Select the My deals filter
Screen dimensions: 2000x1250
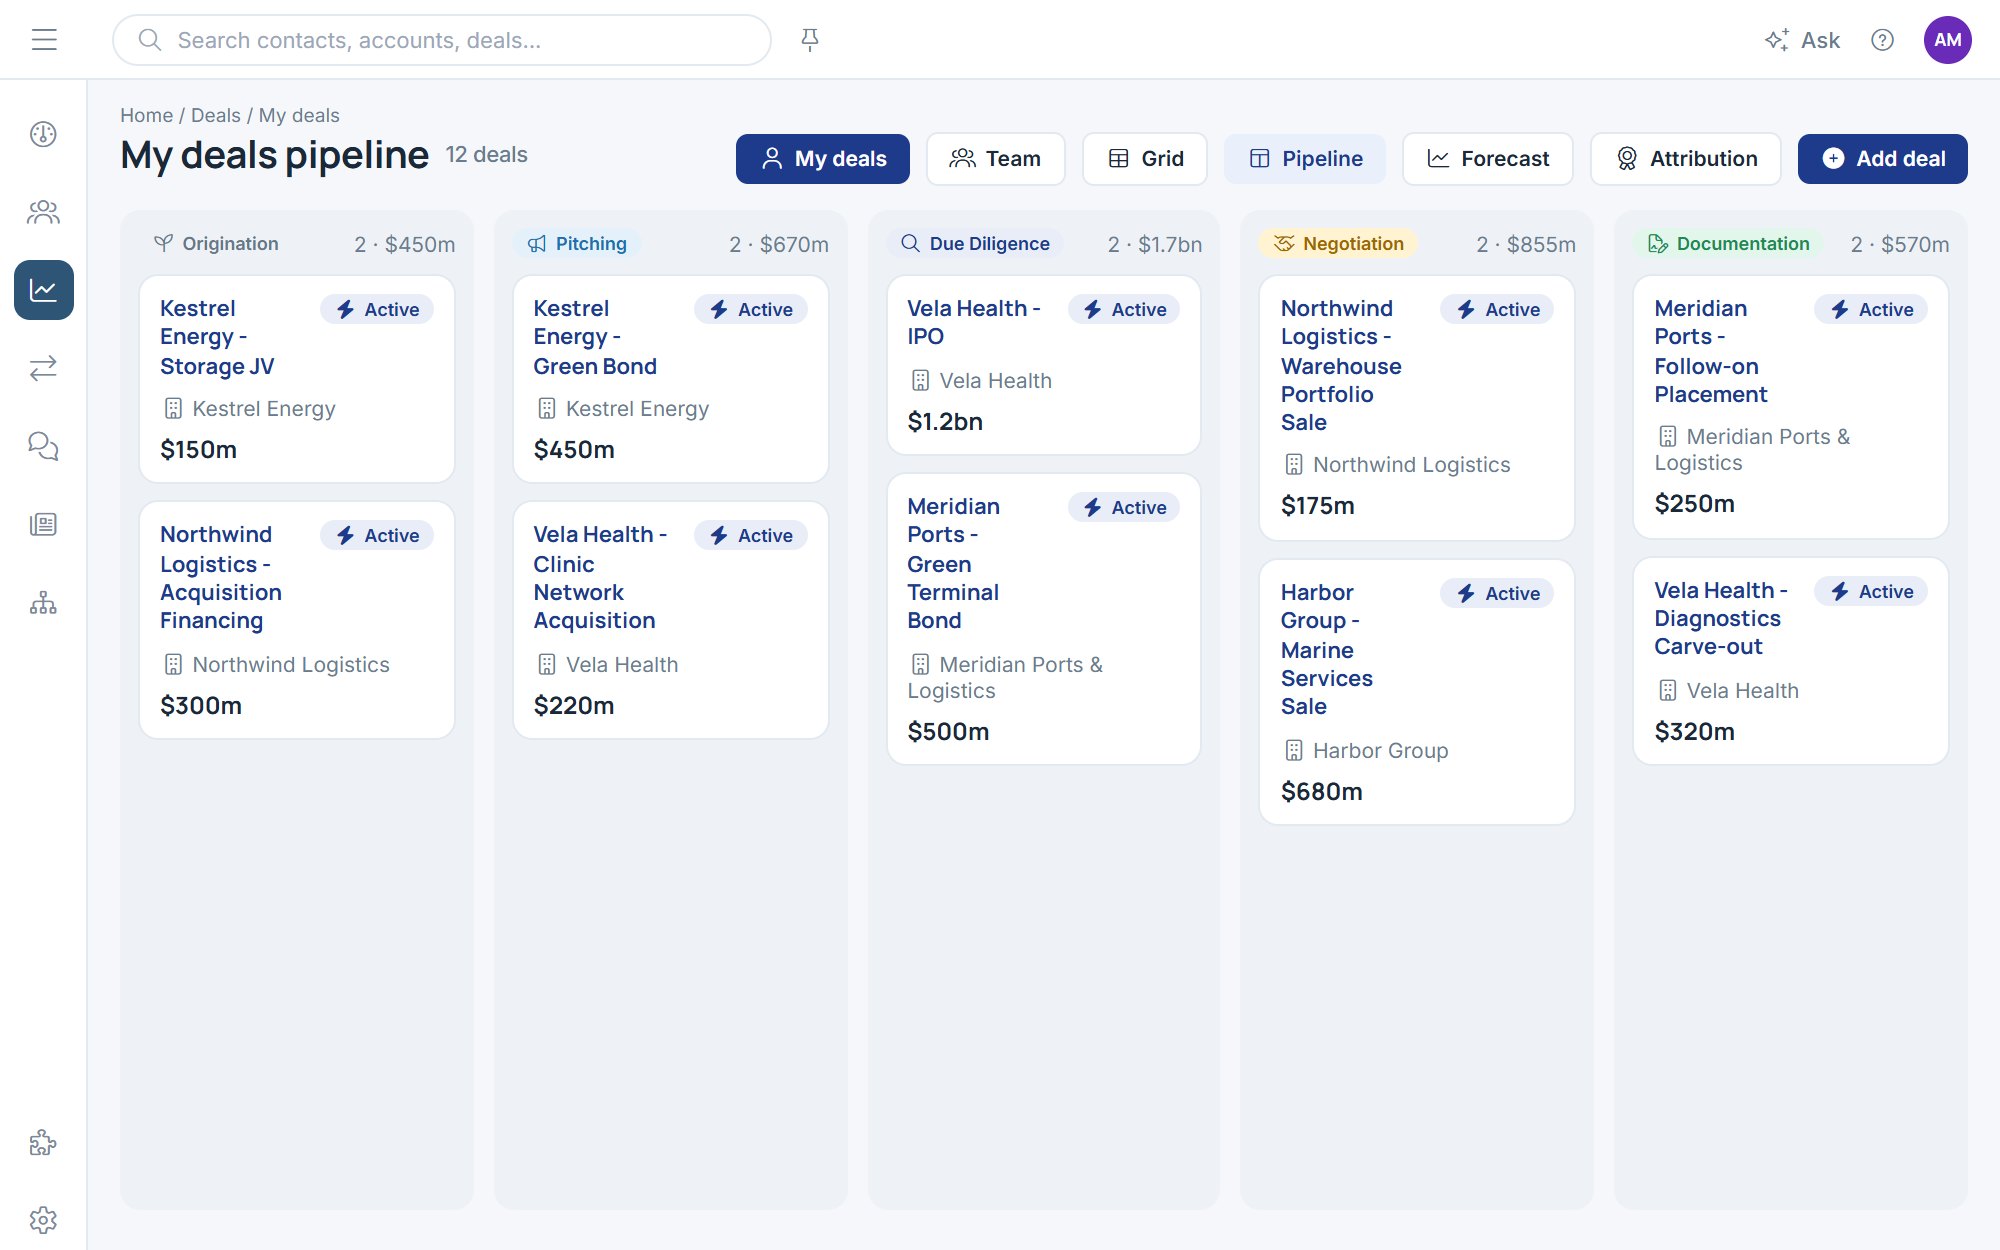tap(823, 159)
